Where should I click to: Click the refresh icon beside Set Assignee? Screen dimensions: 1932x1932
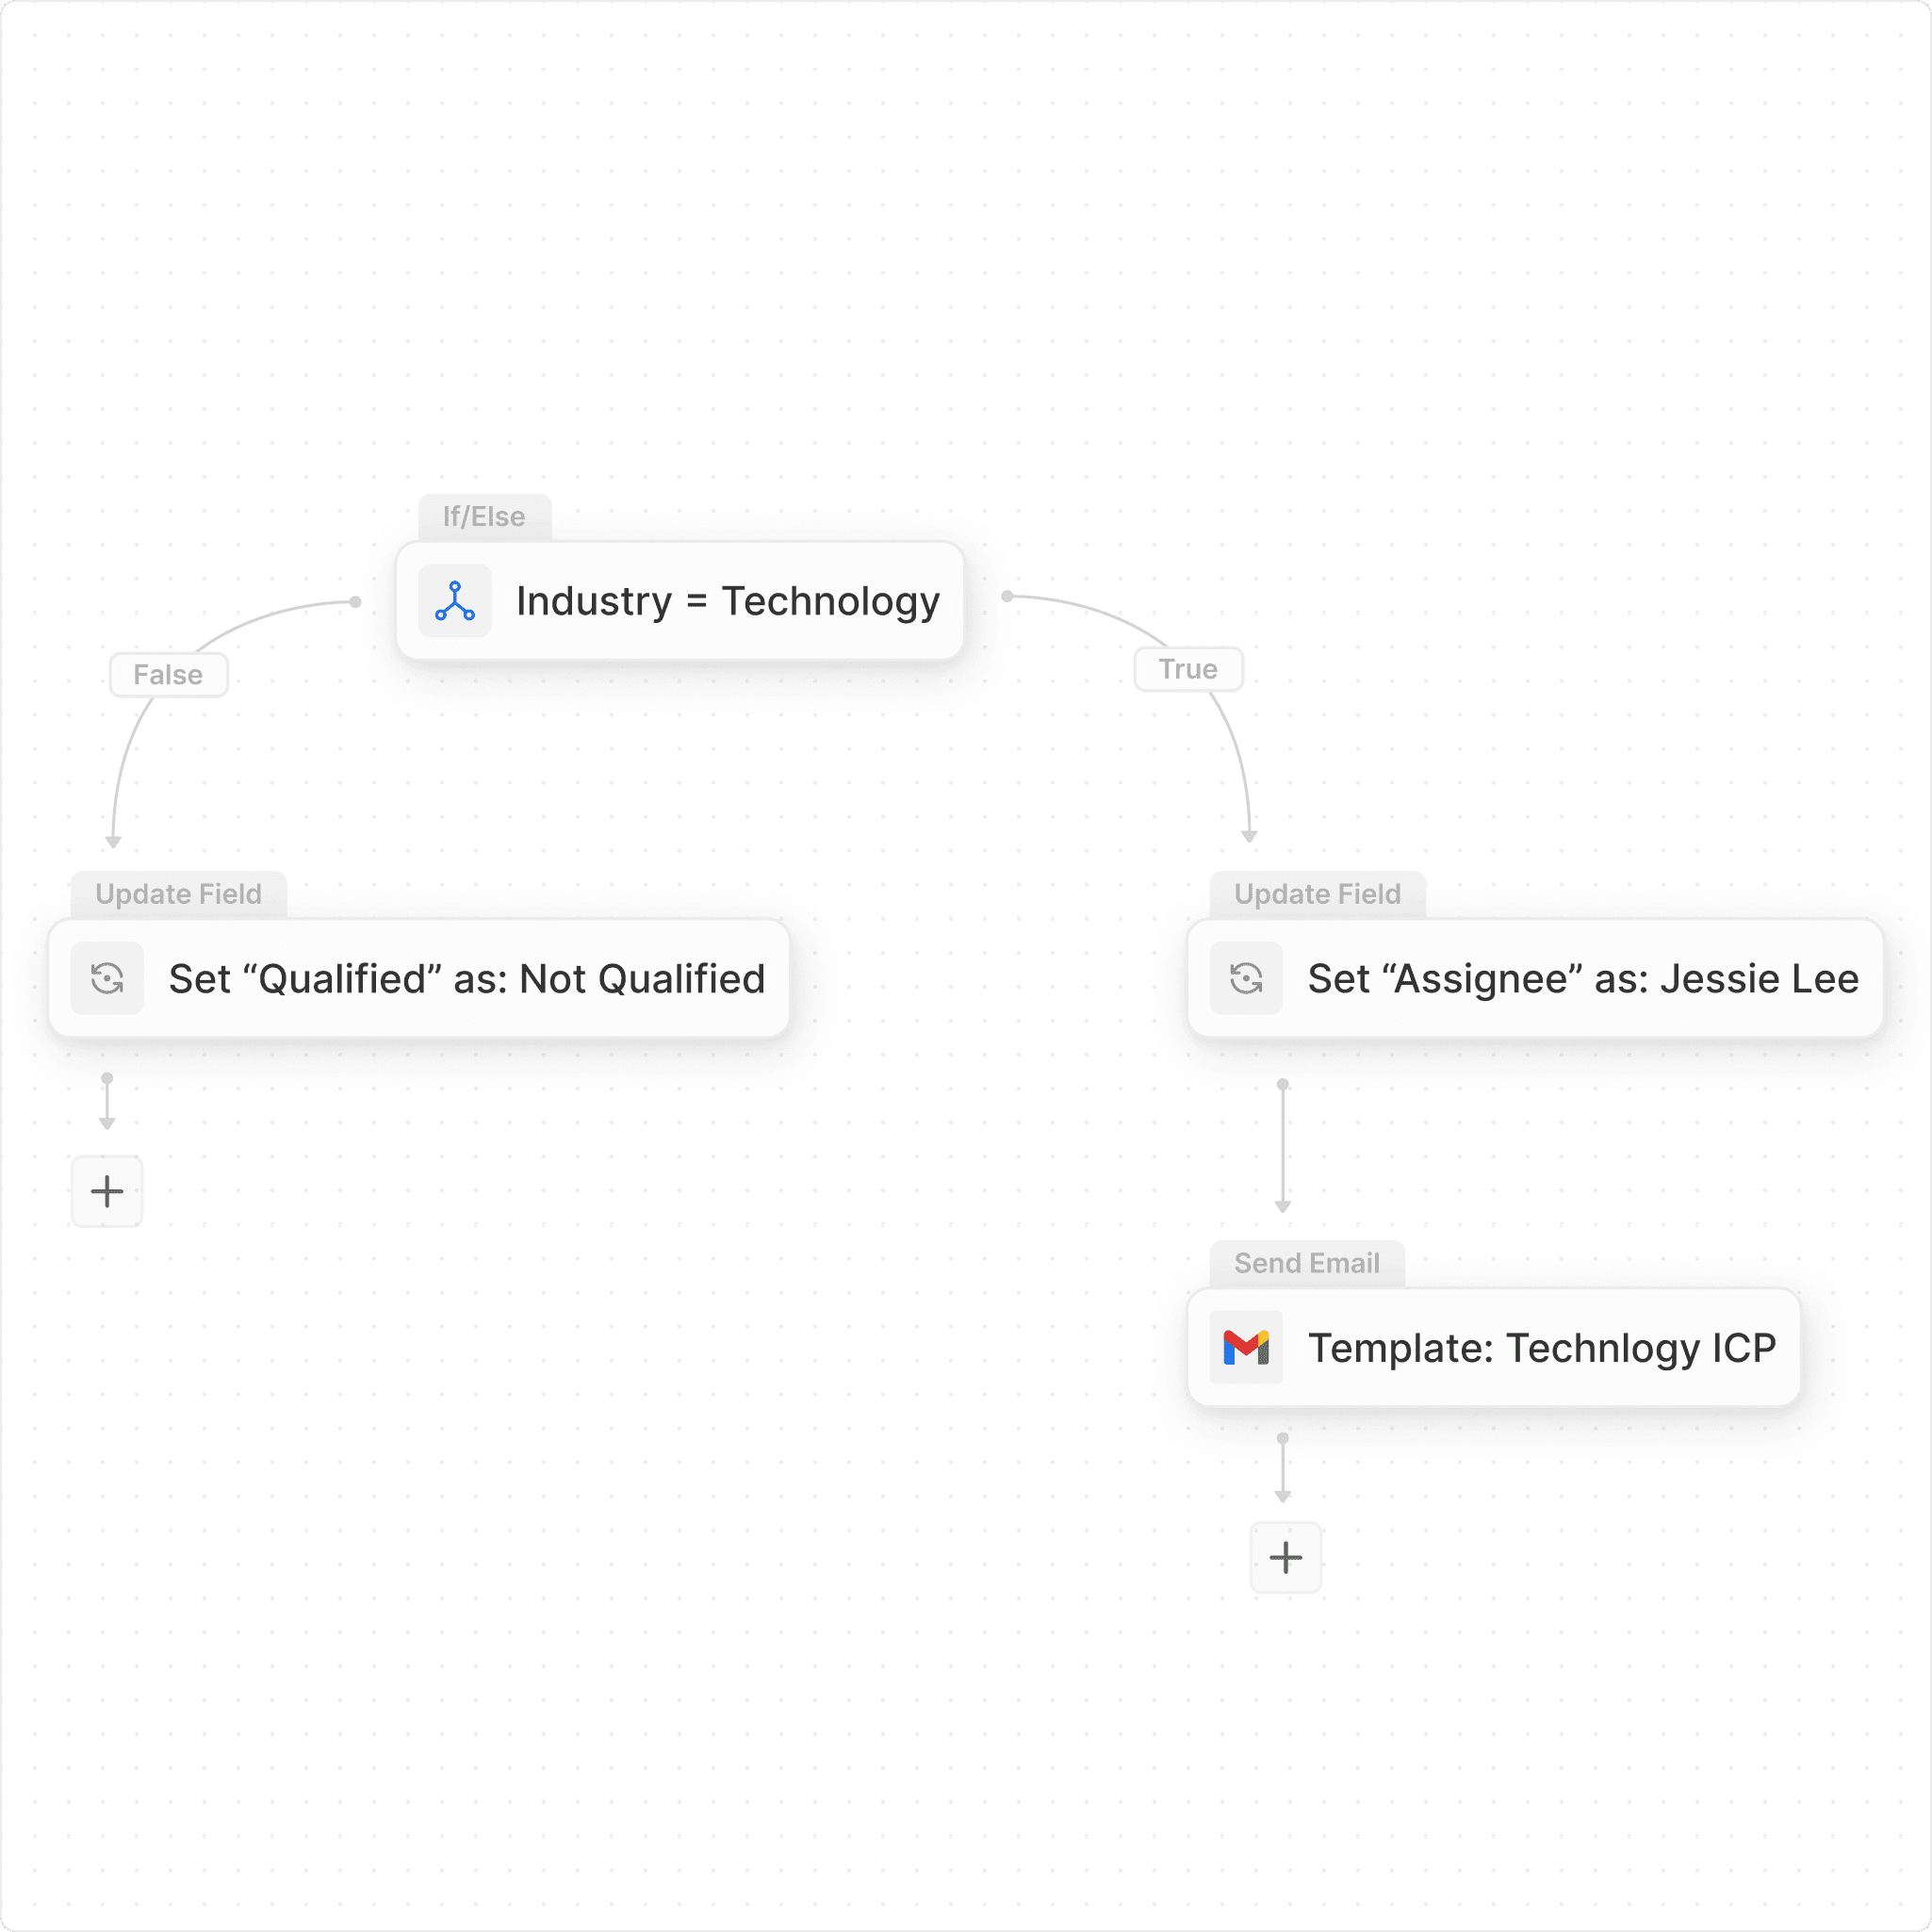point(1246,978)
